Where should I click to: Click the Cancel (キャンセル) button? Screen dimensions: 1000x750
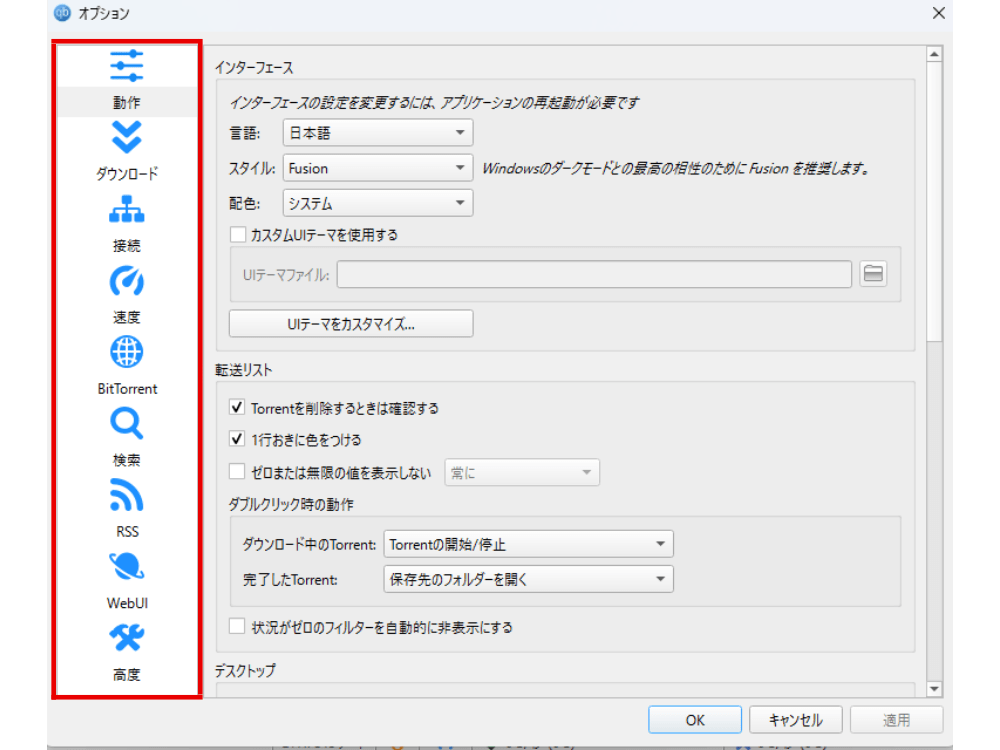795,720
